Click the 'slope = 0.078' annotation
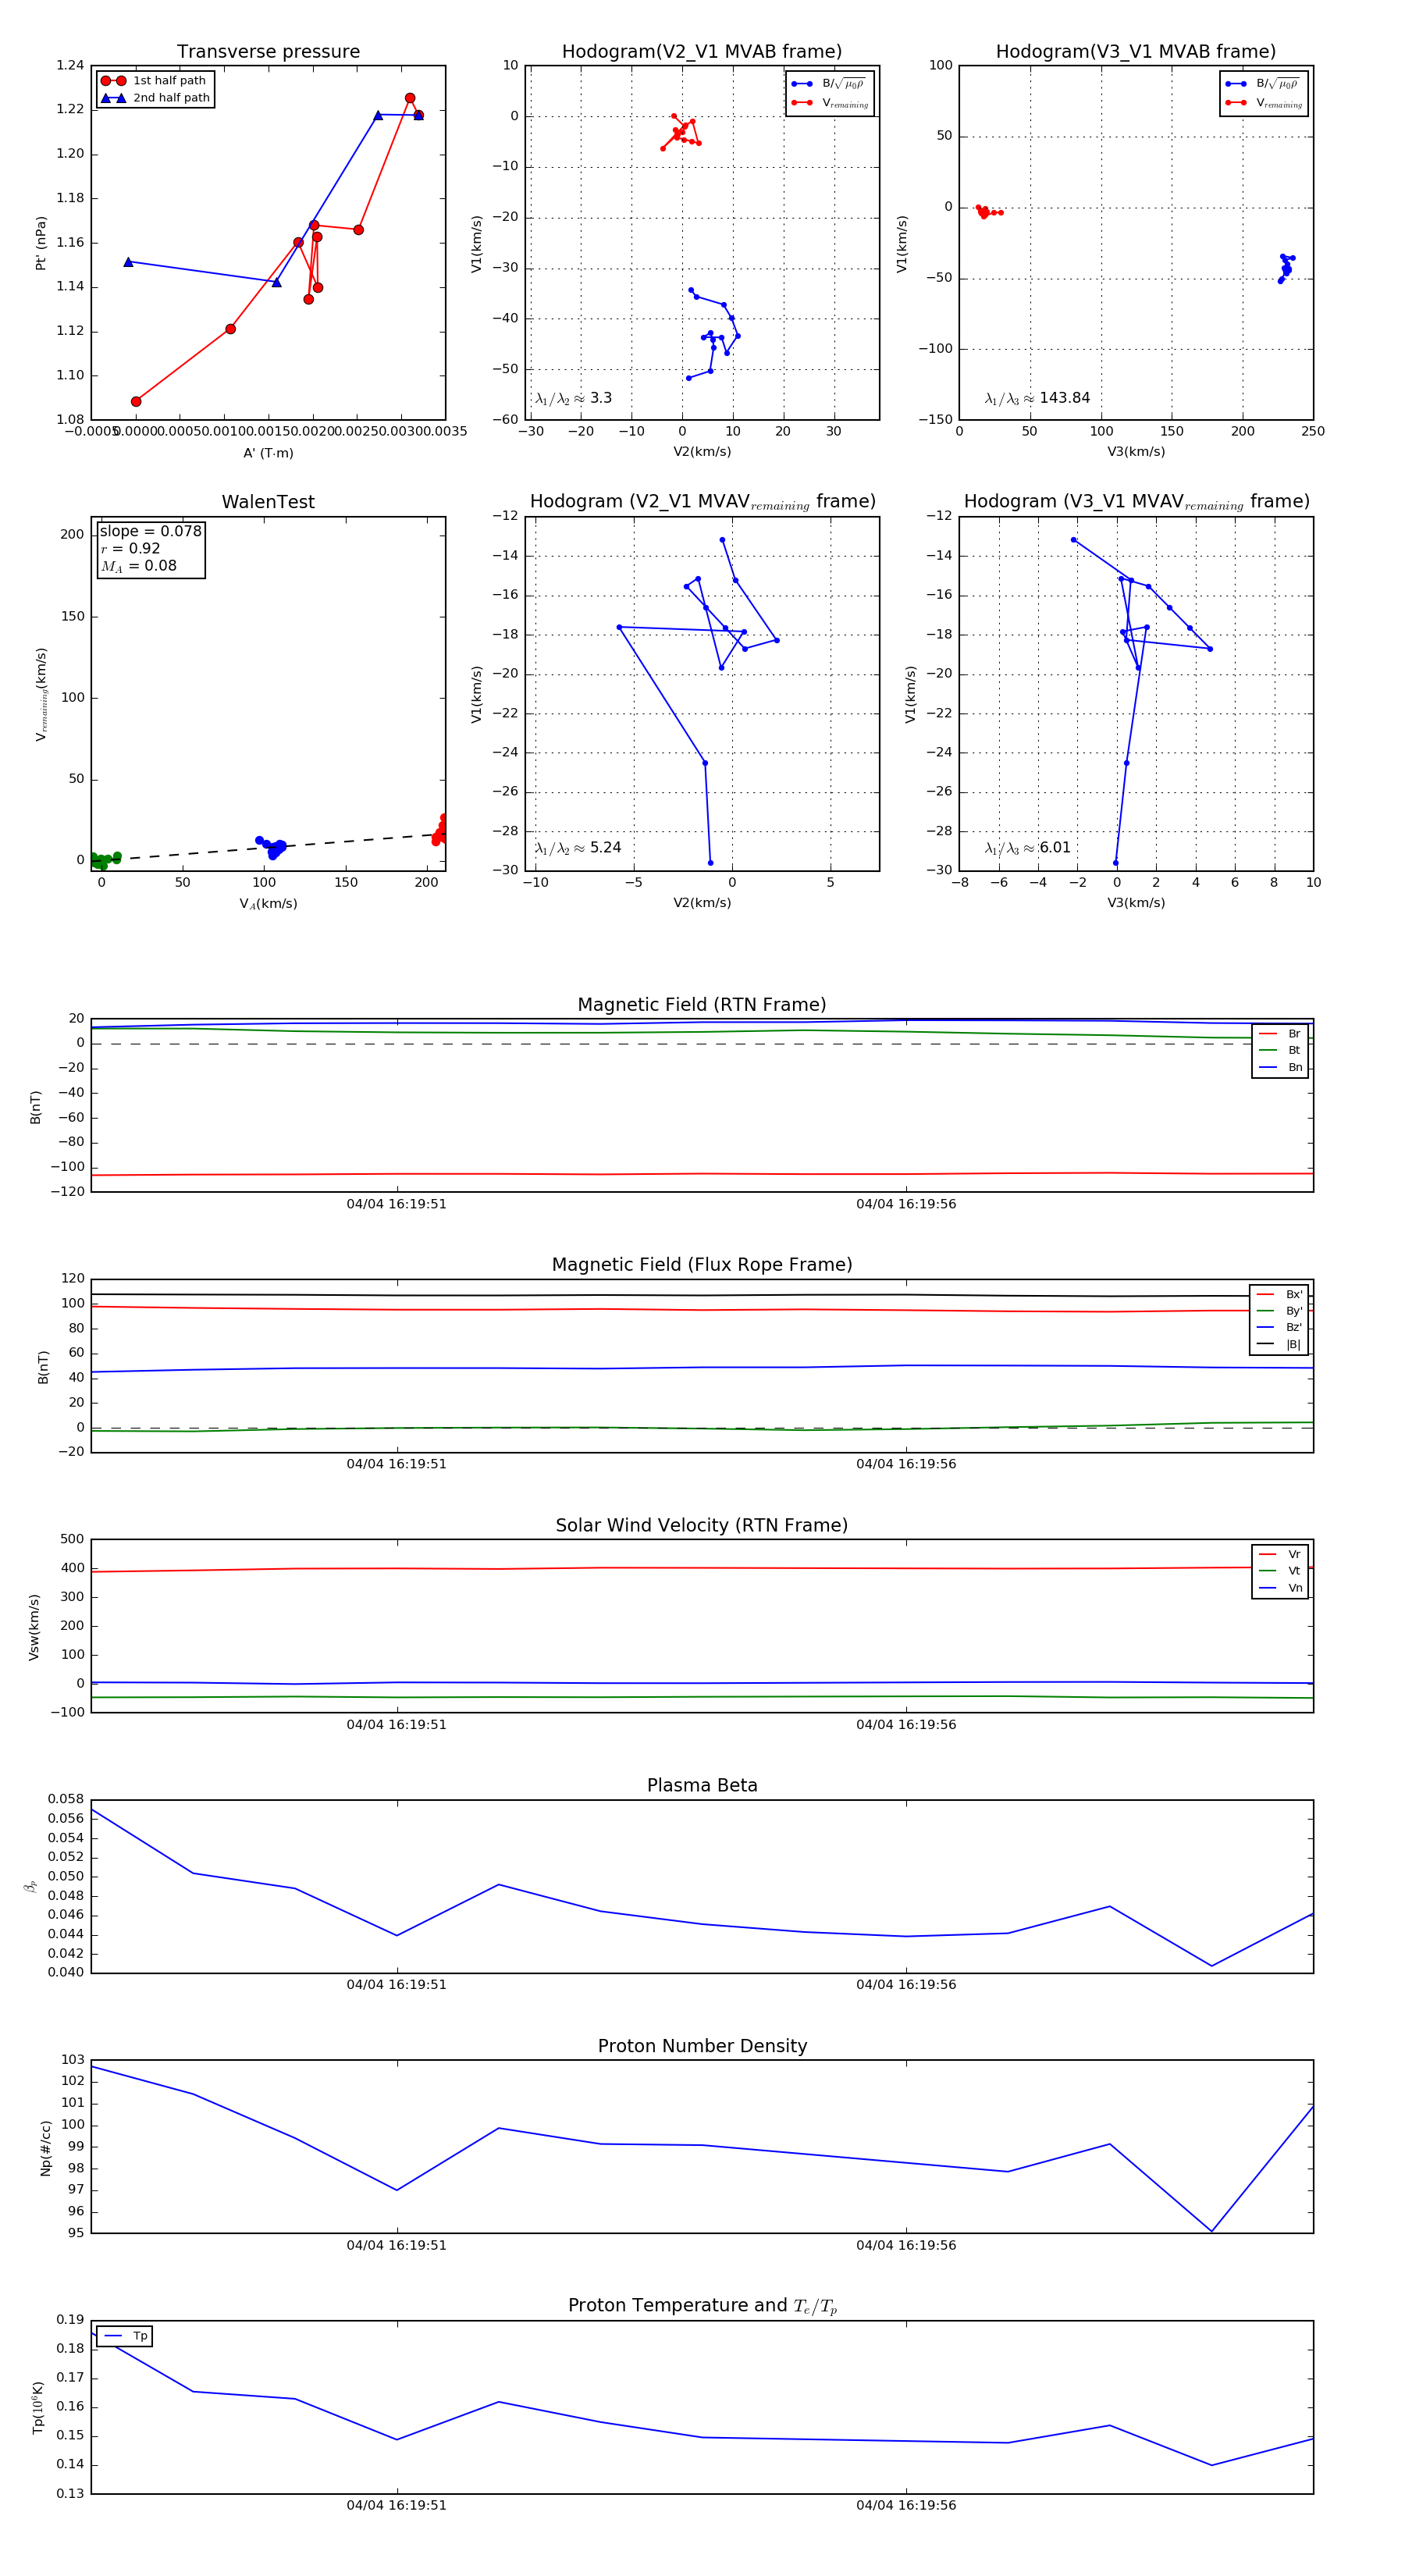 pyautogui.click(x=150, y=531)
